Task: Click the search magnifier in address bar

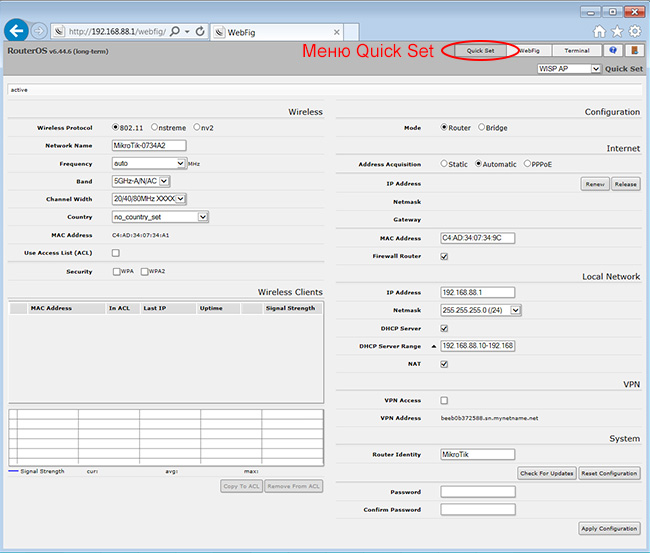Action: 175,32
